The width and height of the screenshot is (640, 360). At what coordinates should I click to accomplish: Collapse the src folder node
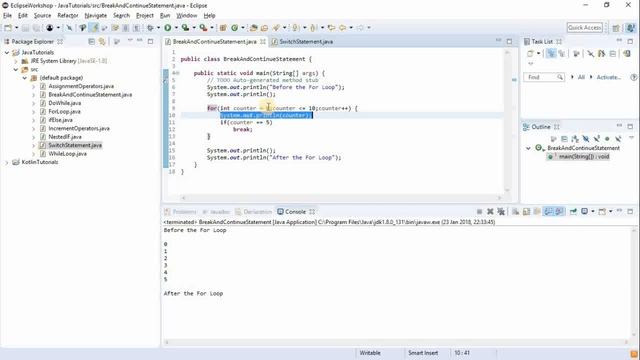coord(16,69)
